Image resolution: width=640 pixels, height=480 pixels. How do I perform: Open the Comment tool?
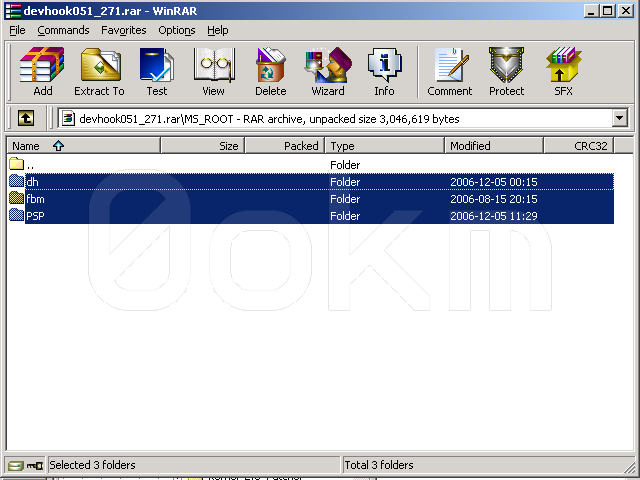(x=449, y=71)
